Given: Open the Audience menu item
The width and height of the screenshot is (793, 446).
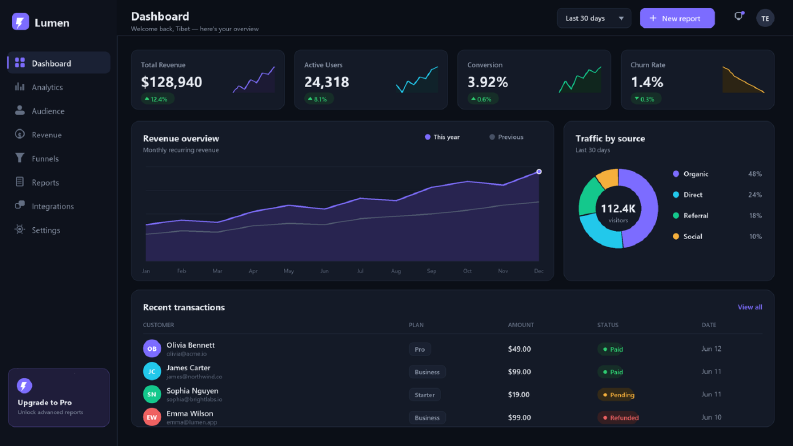Looking at the screenshot, I should pyautogui.click(x=59, y=110).
